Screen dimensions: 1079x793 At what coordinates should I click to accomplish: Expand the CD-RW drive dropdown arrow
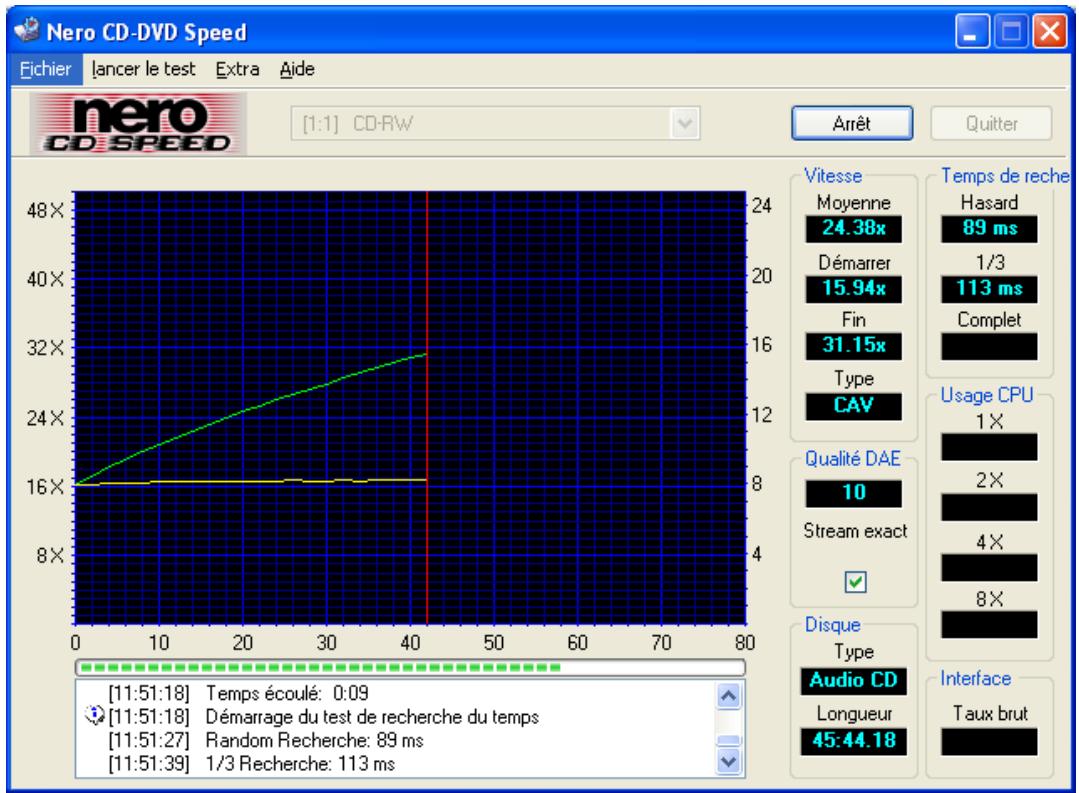coord(685,124)
